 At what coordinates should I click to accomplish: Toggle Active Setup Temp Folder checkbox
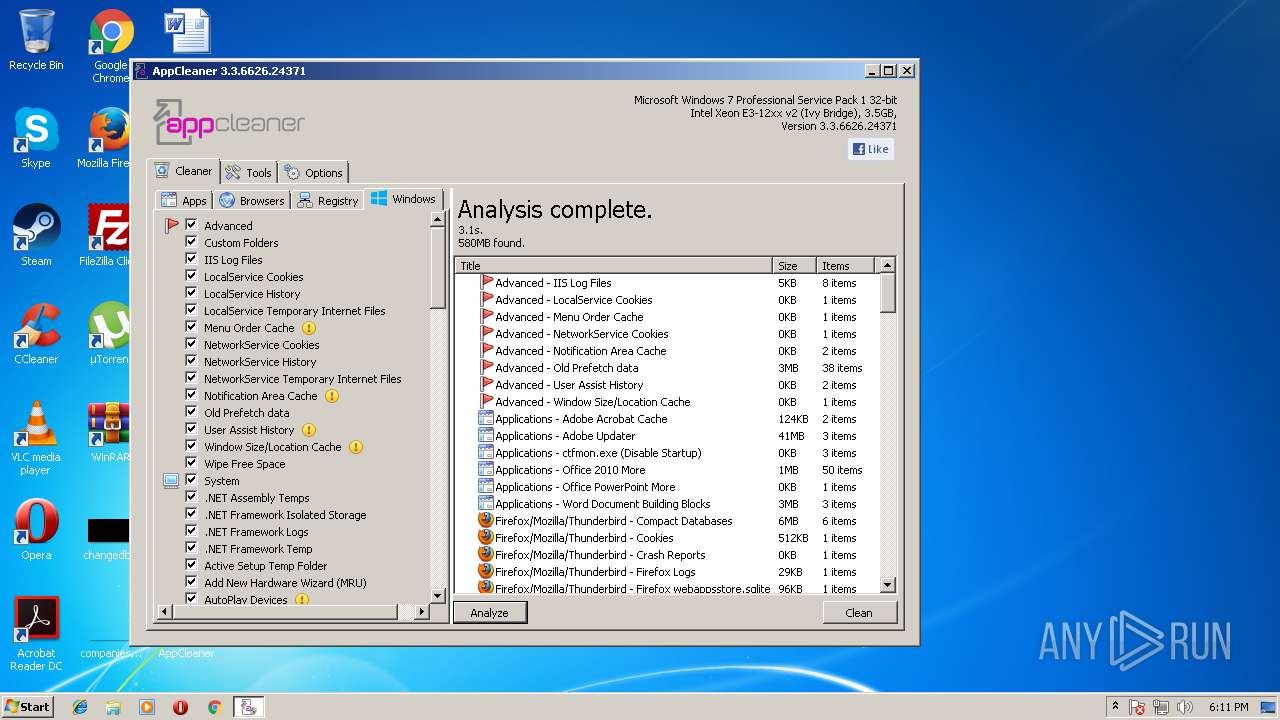pos(192,565)
